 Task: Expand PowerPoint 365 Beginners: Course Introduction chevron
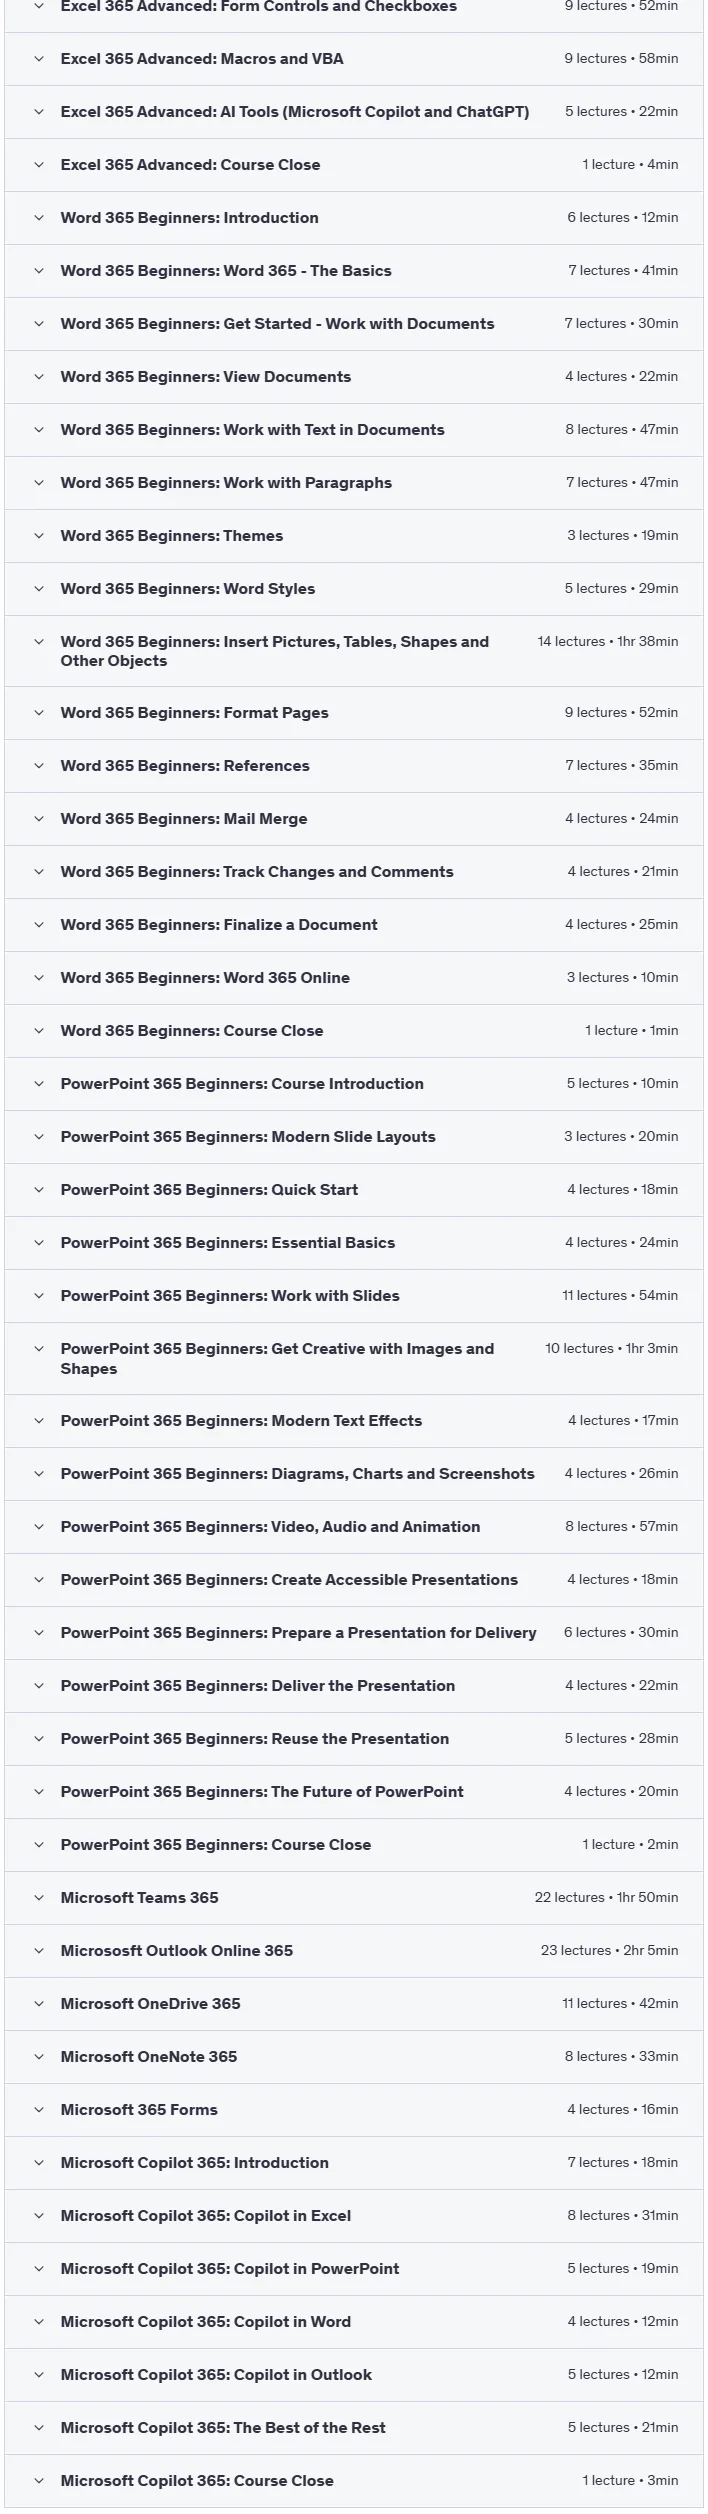[x=39, y=1084]
